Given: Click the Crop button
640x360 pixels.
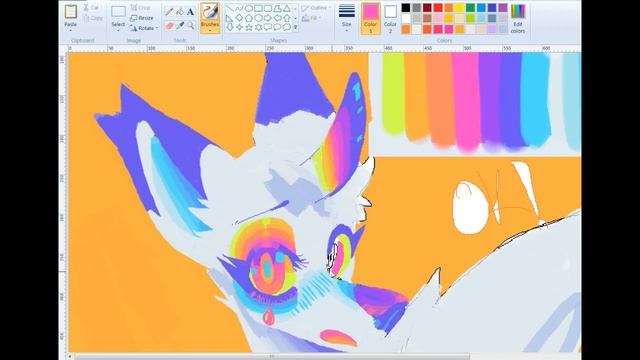Looking at the screenshot, I should [140, 8].
